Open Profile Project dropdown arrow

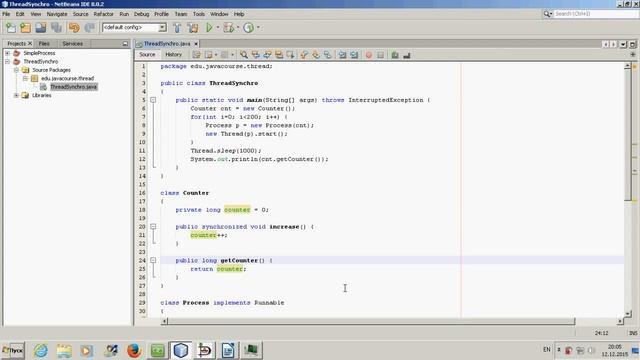258,28
